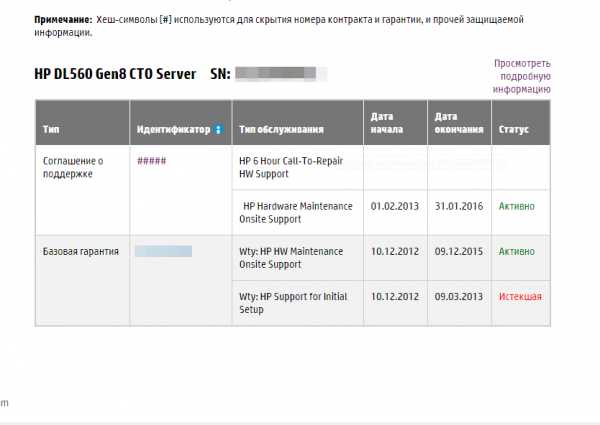
Task: Select the Тип column header
Action: click(x=82, y=122)
